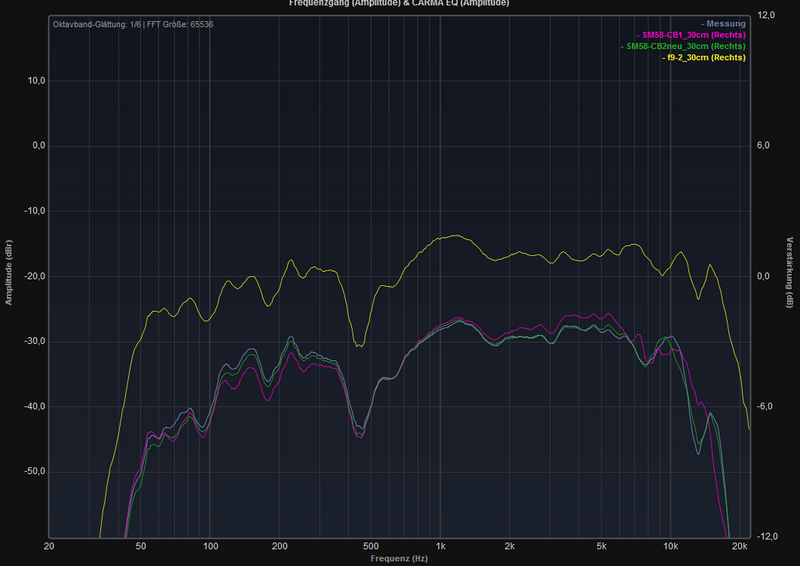The image size is (800, 566).
Task: Click the -50,0 amplitude tick label
Action: coord(35,471)
